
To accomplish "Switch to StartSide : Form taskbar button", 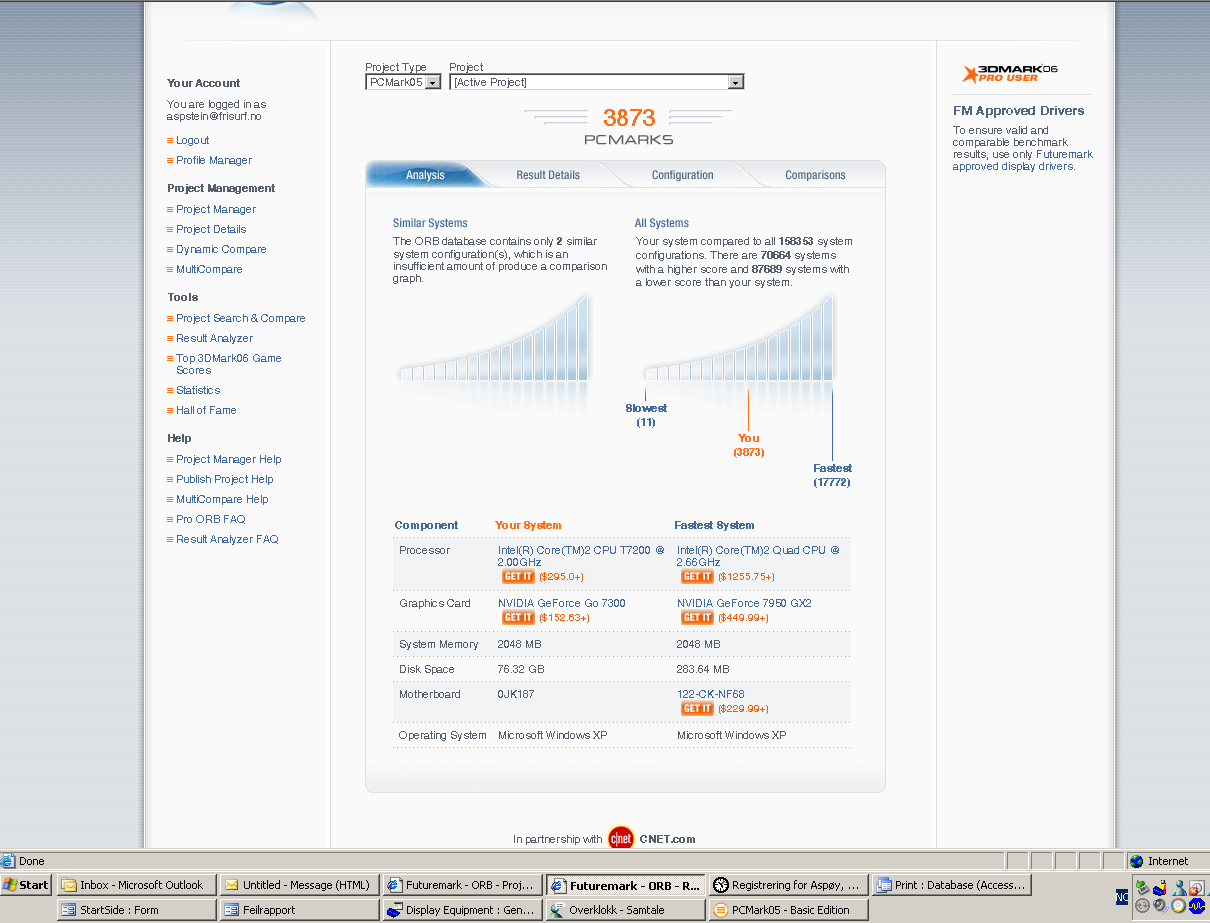I will (137, 910).
